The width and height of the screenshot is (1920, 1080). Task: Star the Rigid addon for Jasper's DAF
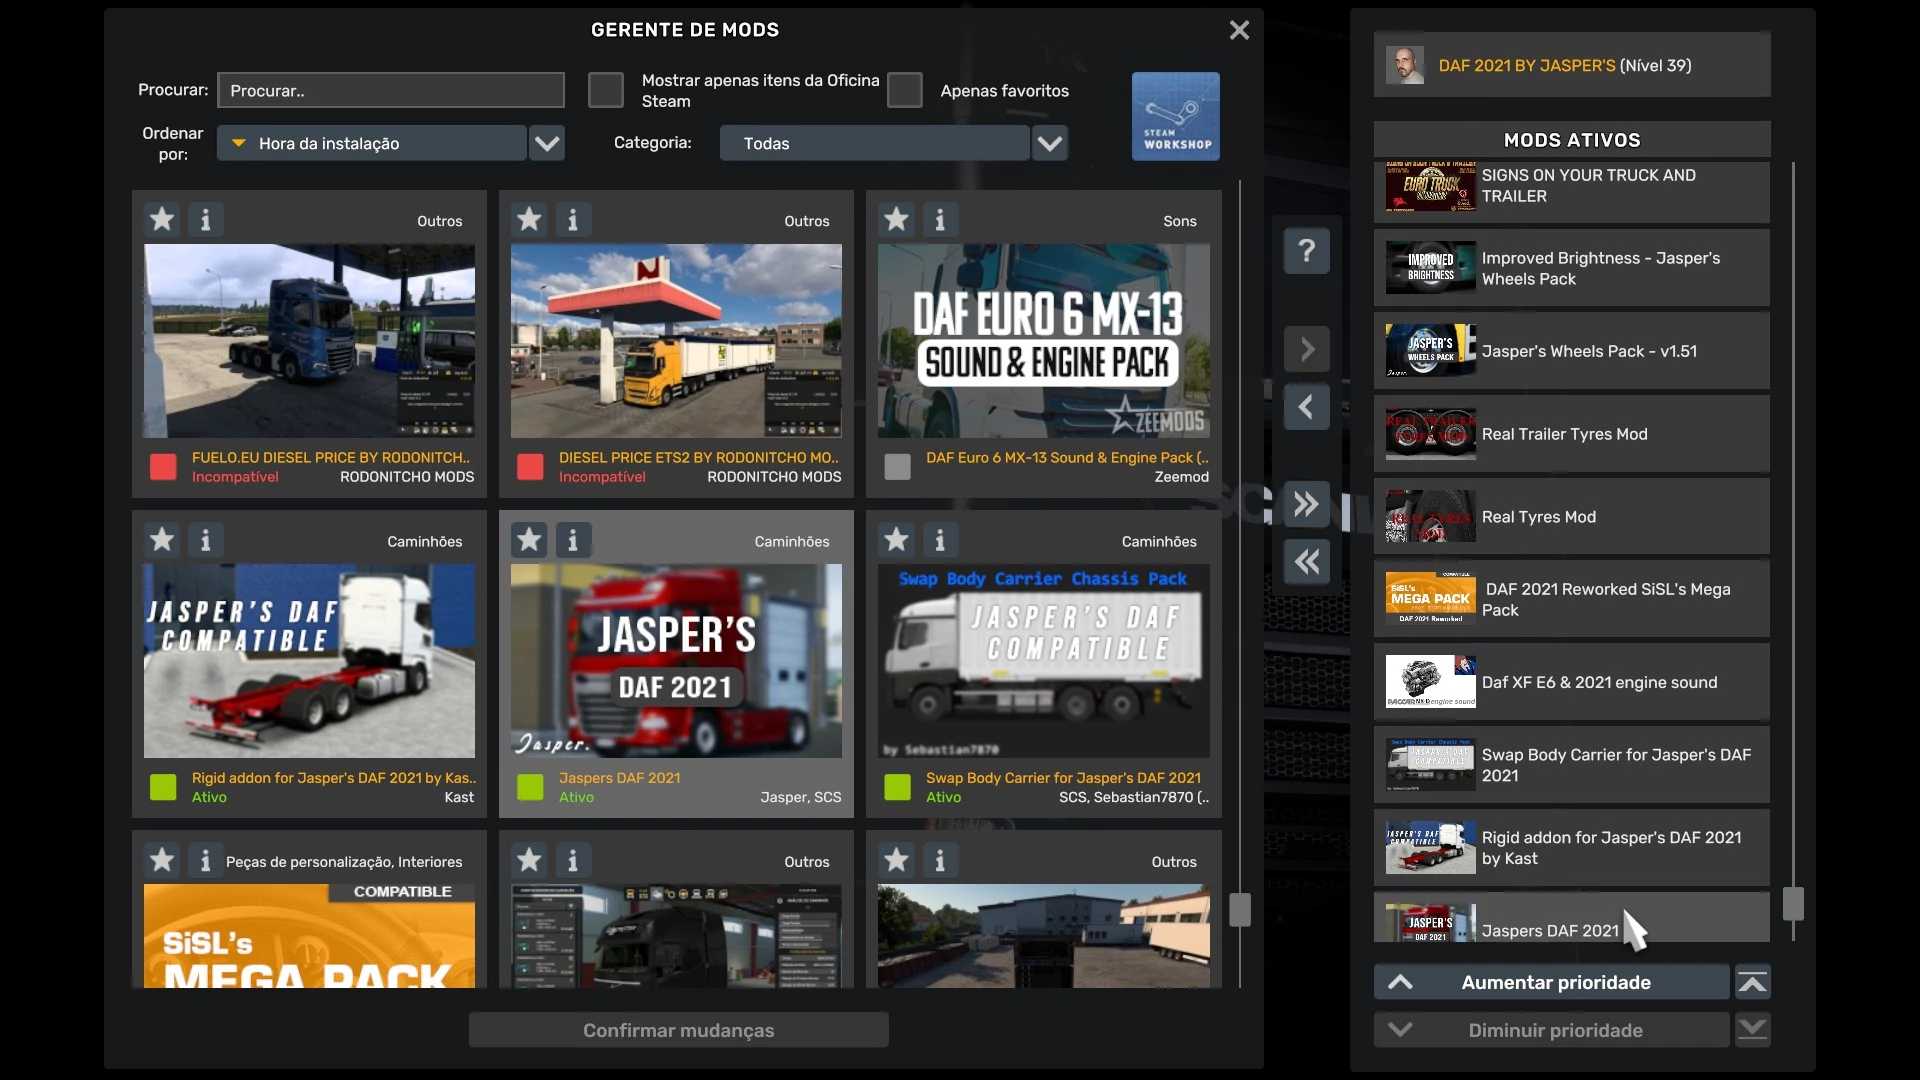pyautogui.click(x=162, y=540)
